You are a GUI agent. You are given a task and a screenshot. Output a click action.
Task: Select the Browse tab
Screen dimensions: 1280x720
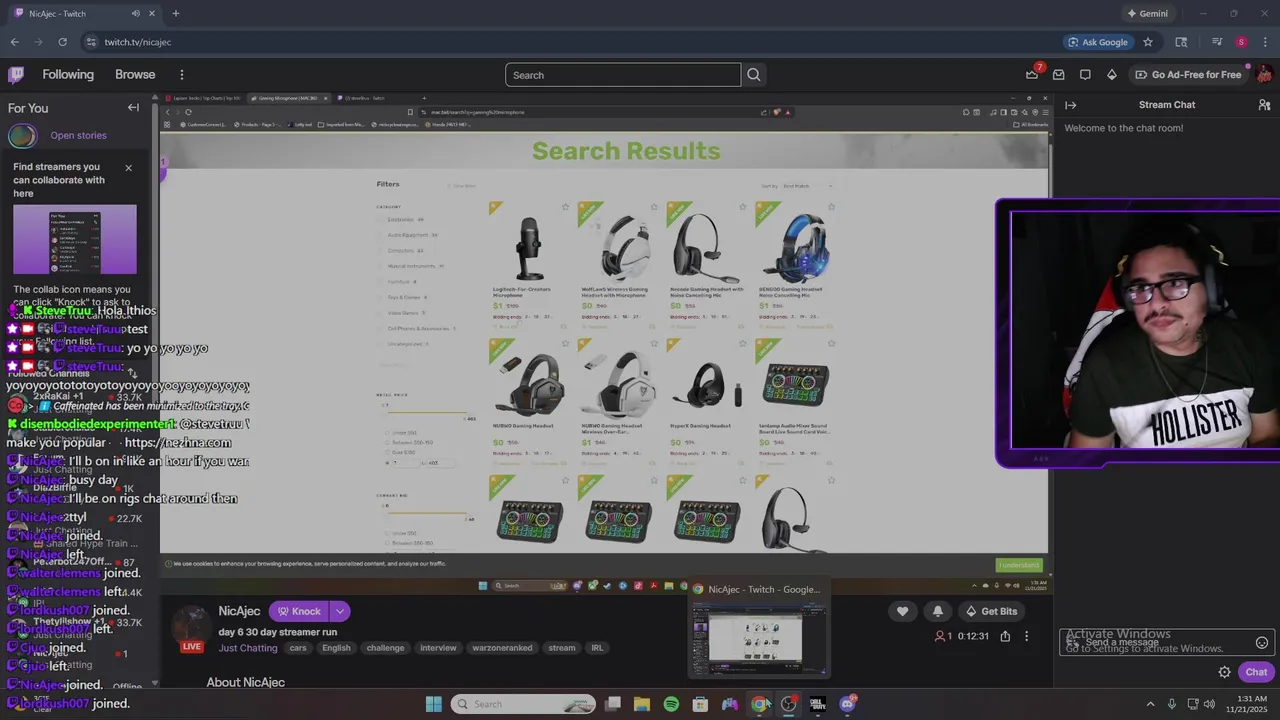(x=135, y=74)
